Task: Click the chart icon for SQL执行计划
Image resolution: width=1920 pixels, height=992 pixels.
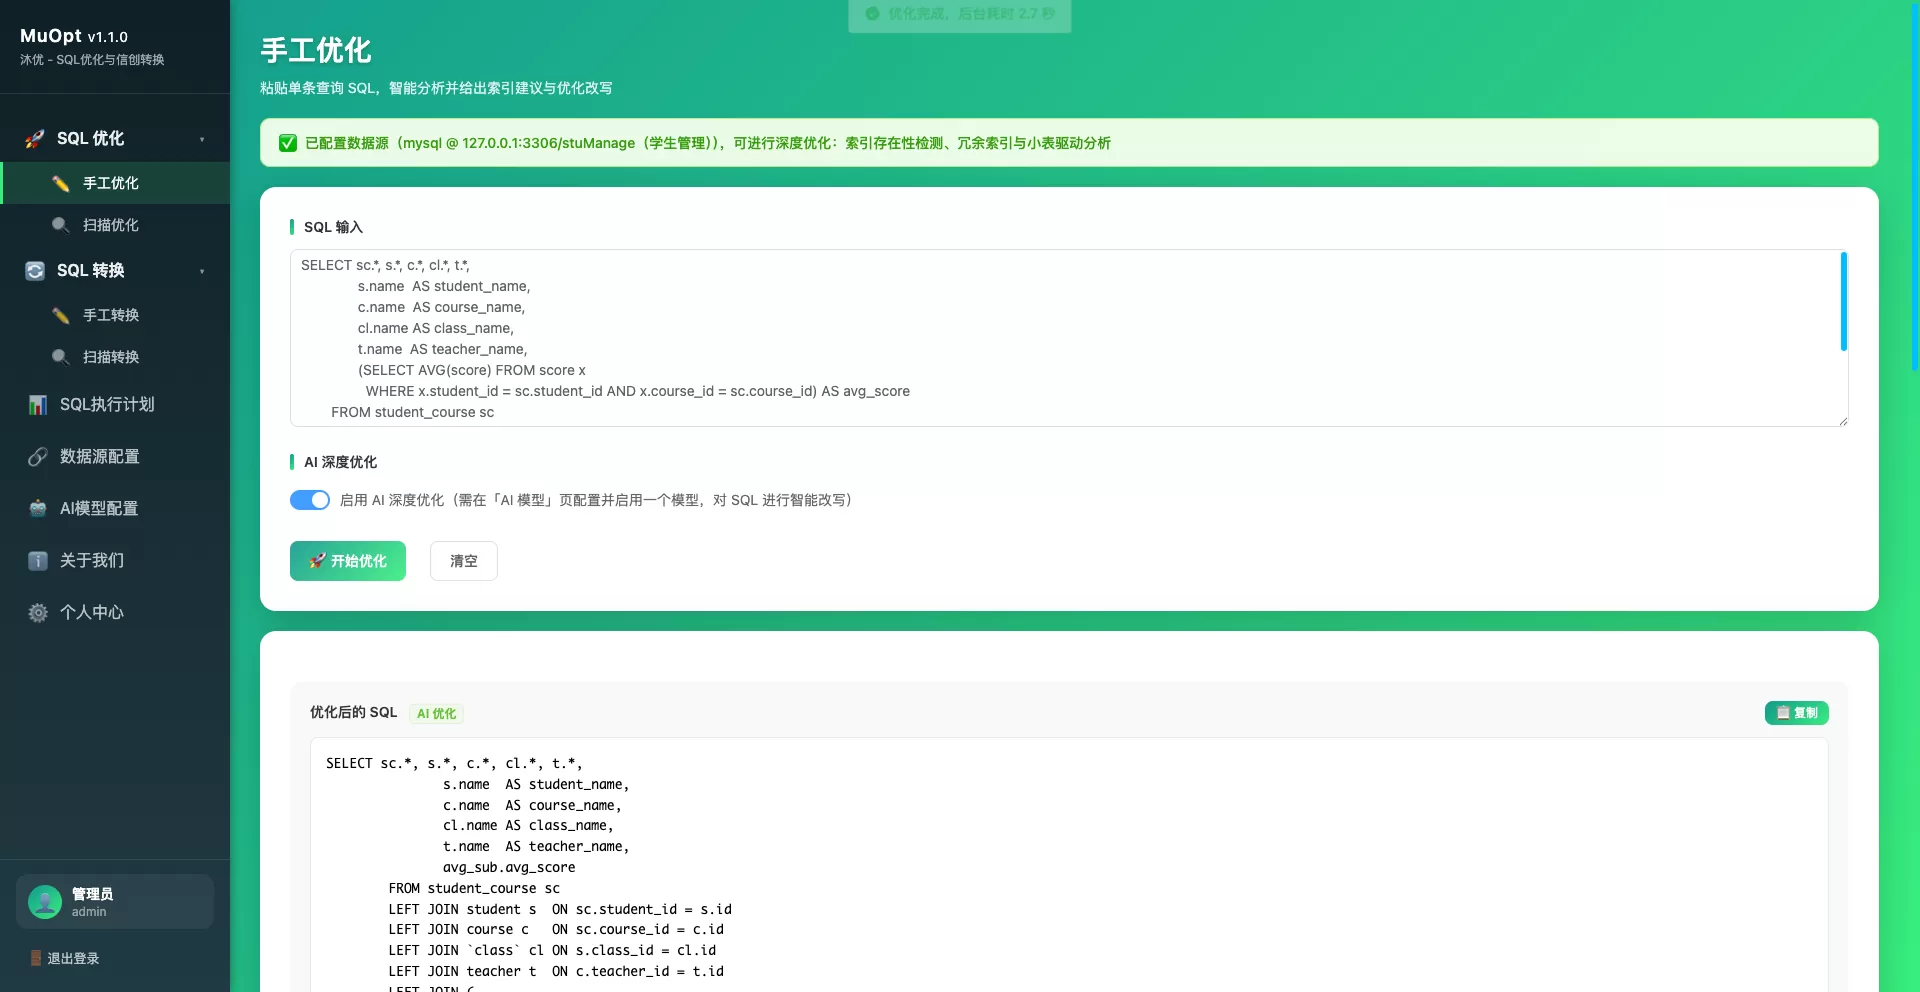Action: tap(38, 405)
